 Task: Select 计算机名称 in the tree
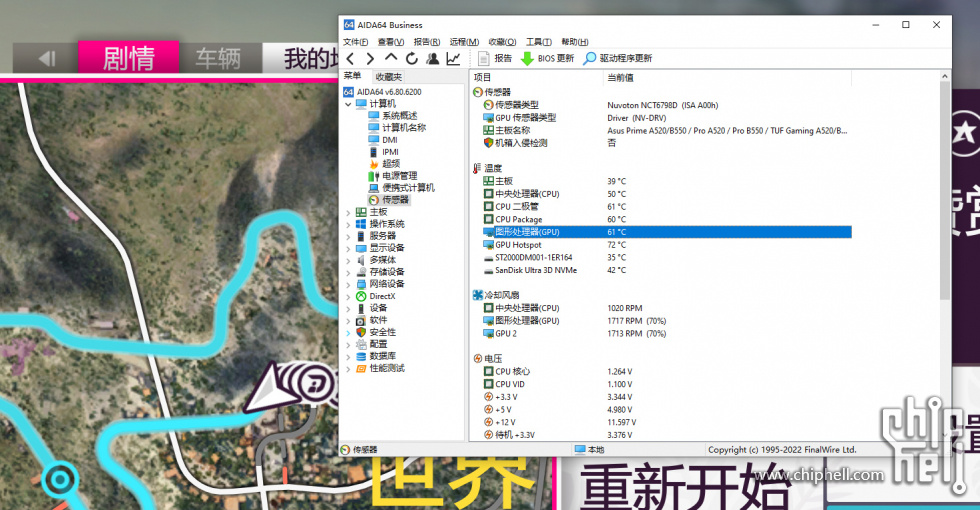coord(404,128)
